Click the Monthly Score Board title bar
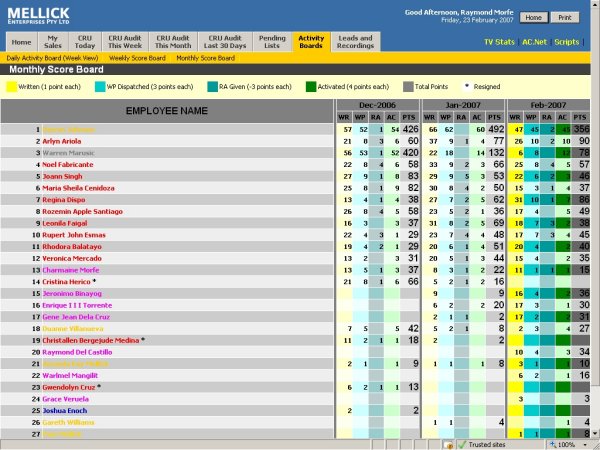 [x=295, y=70]
